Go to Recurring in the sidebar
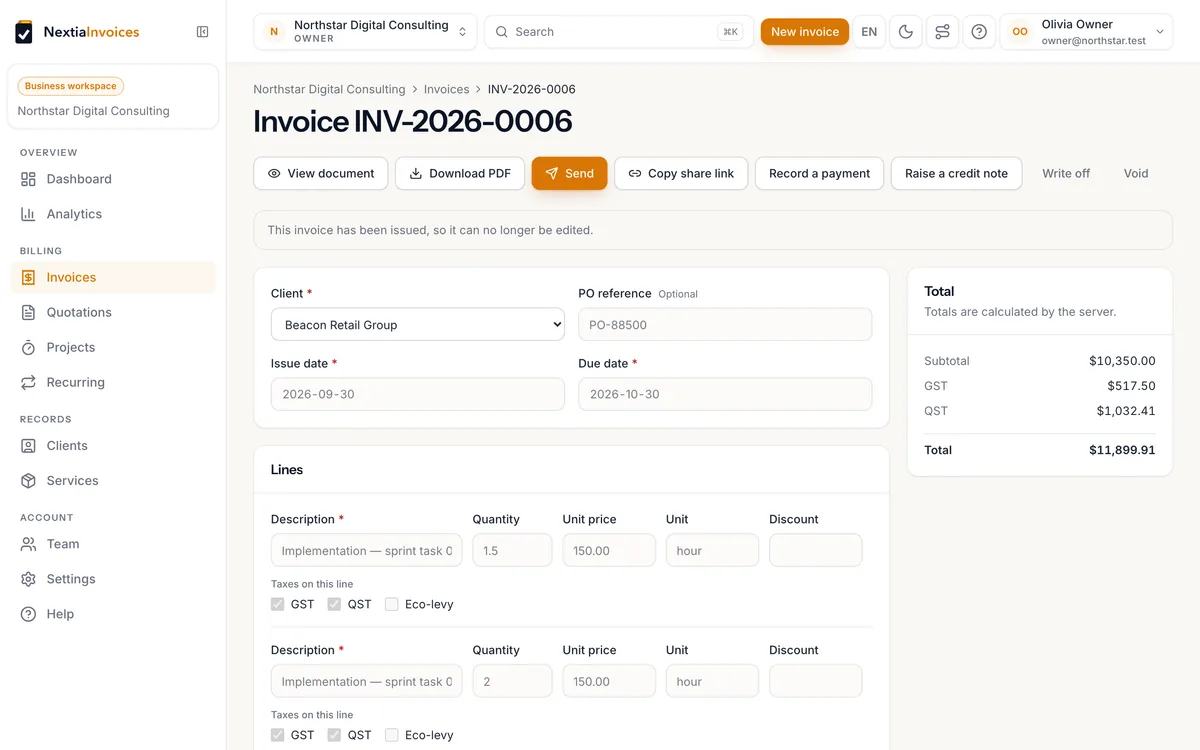 113,382
